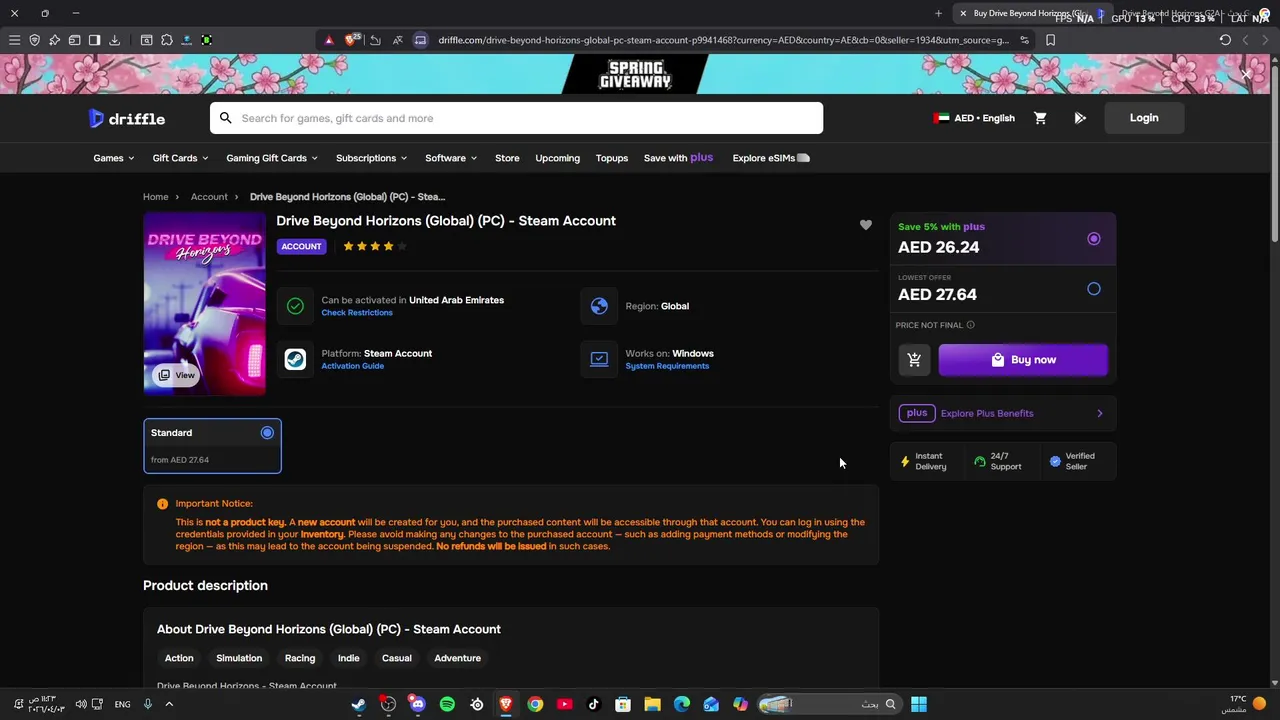Expand the Gift Cards menu dropdown

click(x=180, y=158)
